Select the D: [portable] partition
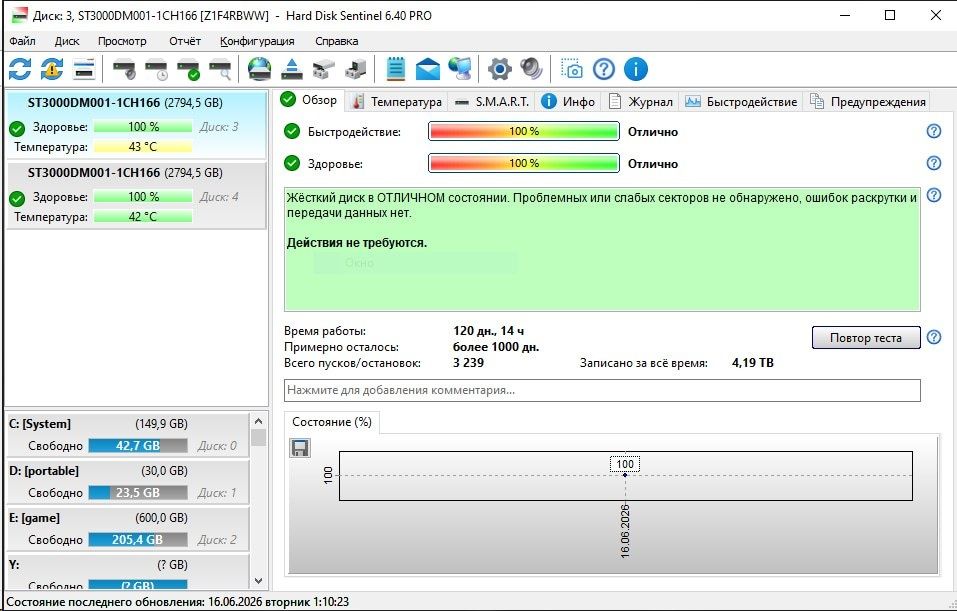The width and height of the screenshot is (957, 611). pyautogui.click(x=128, y=482)
